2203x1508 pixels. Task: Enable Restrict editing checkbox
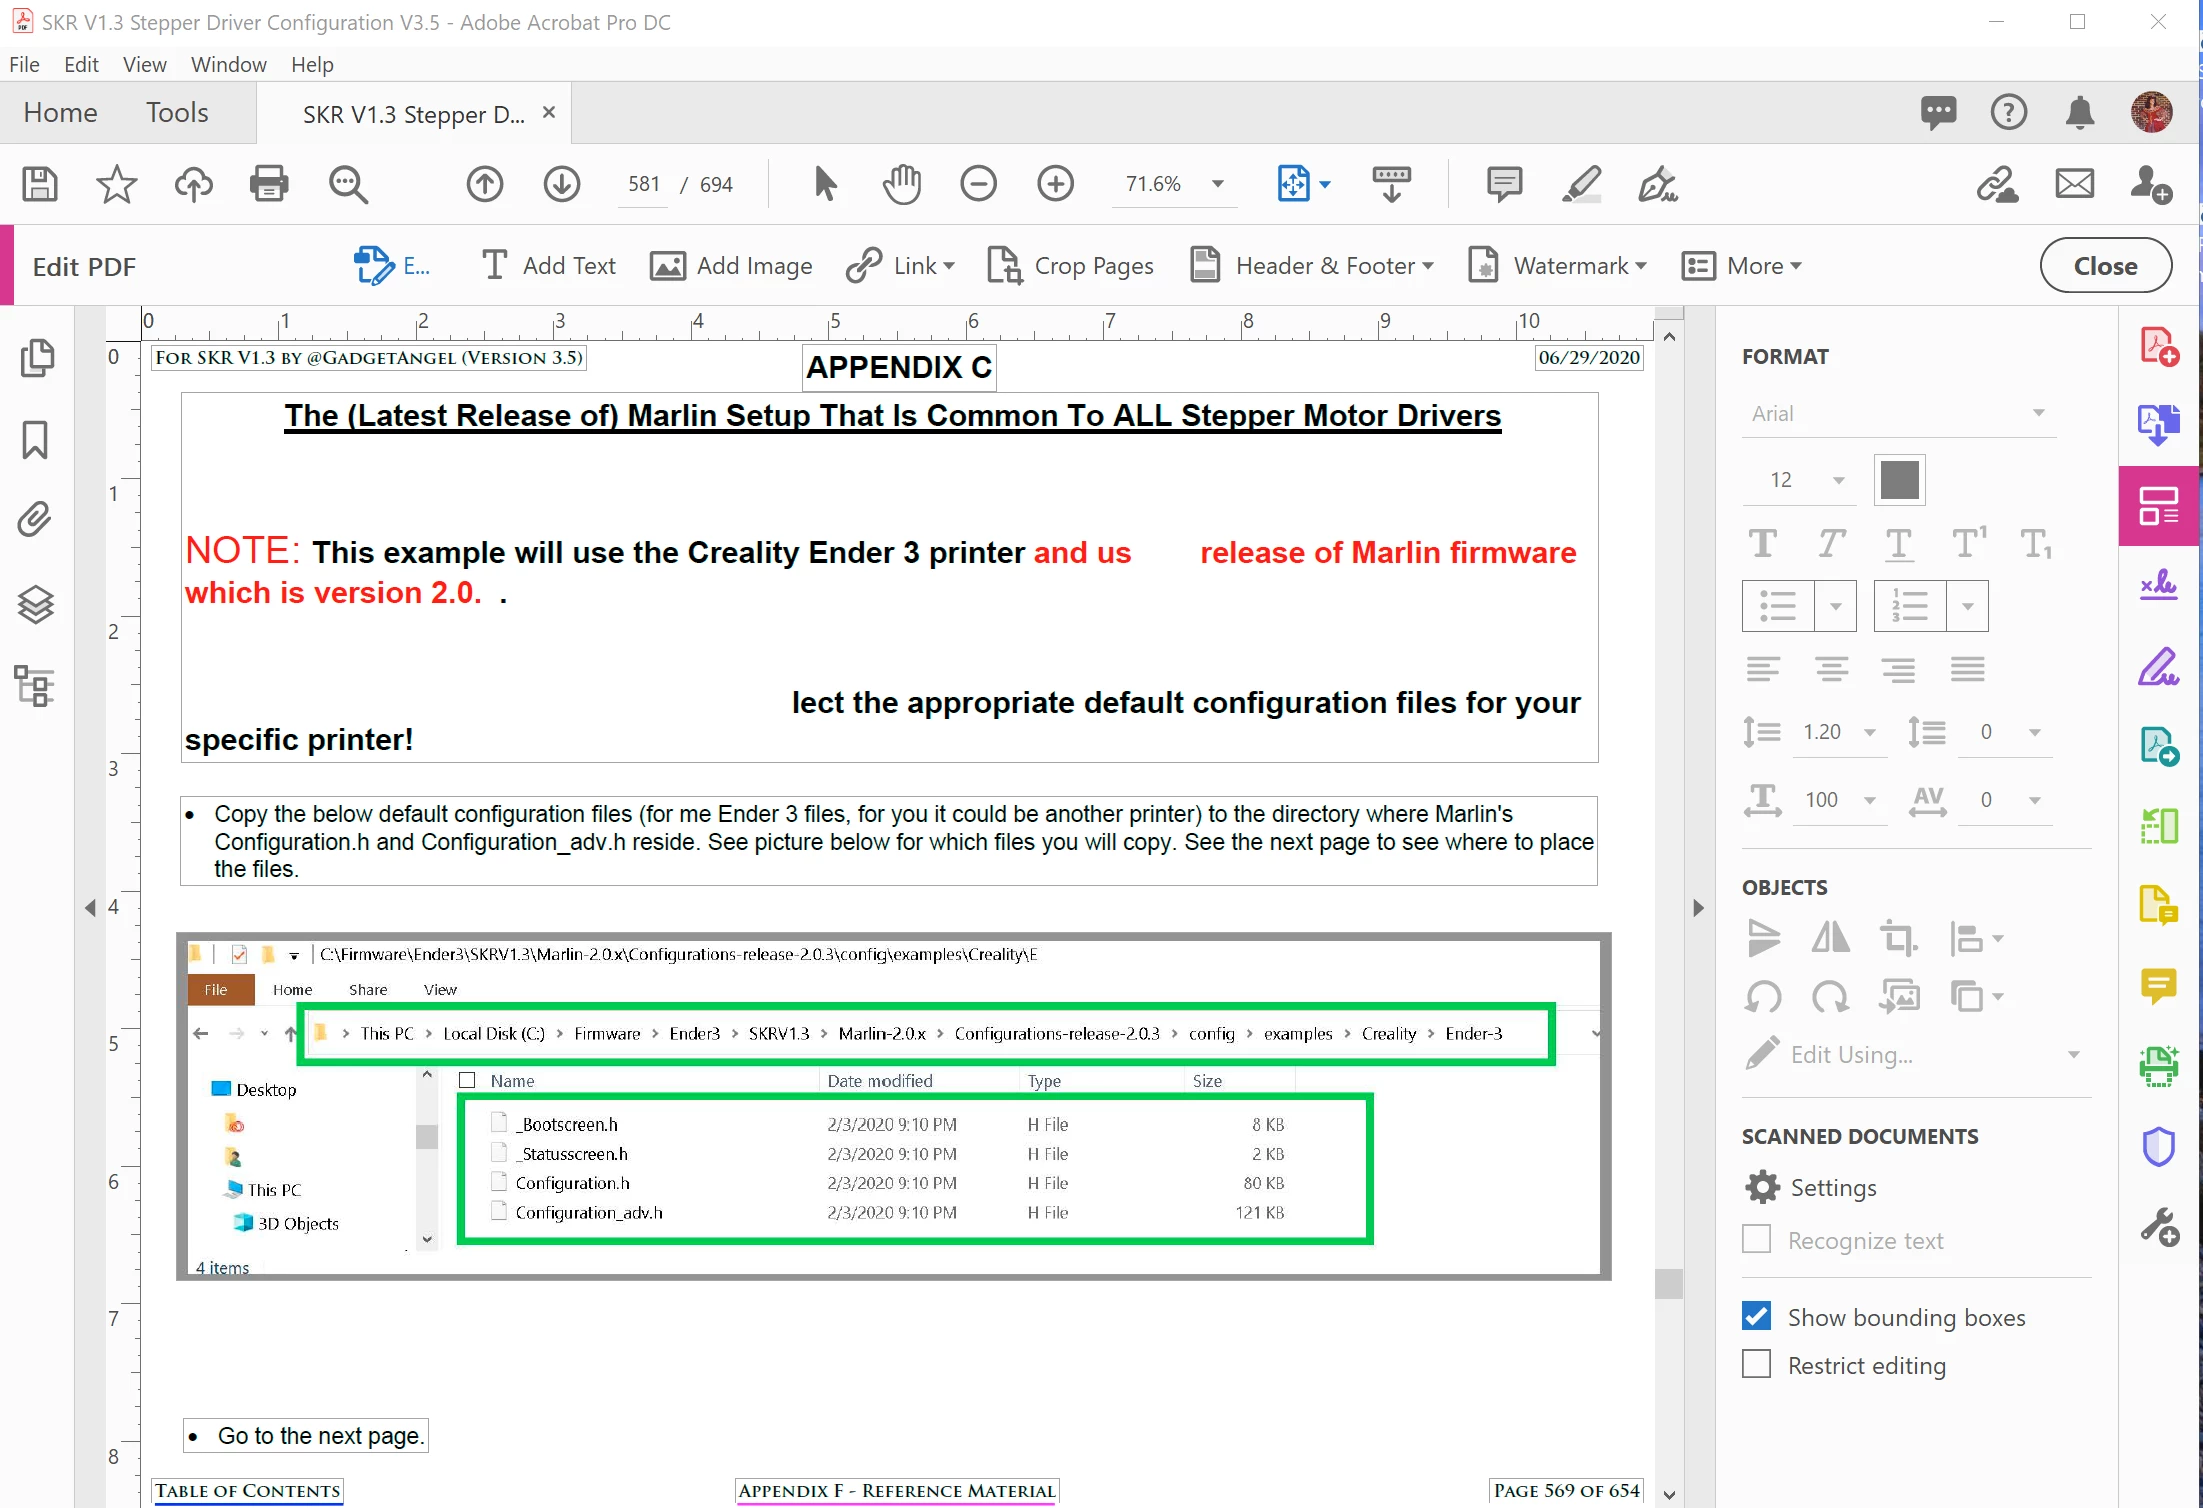coord(1756,1365)
